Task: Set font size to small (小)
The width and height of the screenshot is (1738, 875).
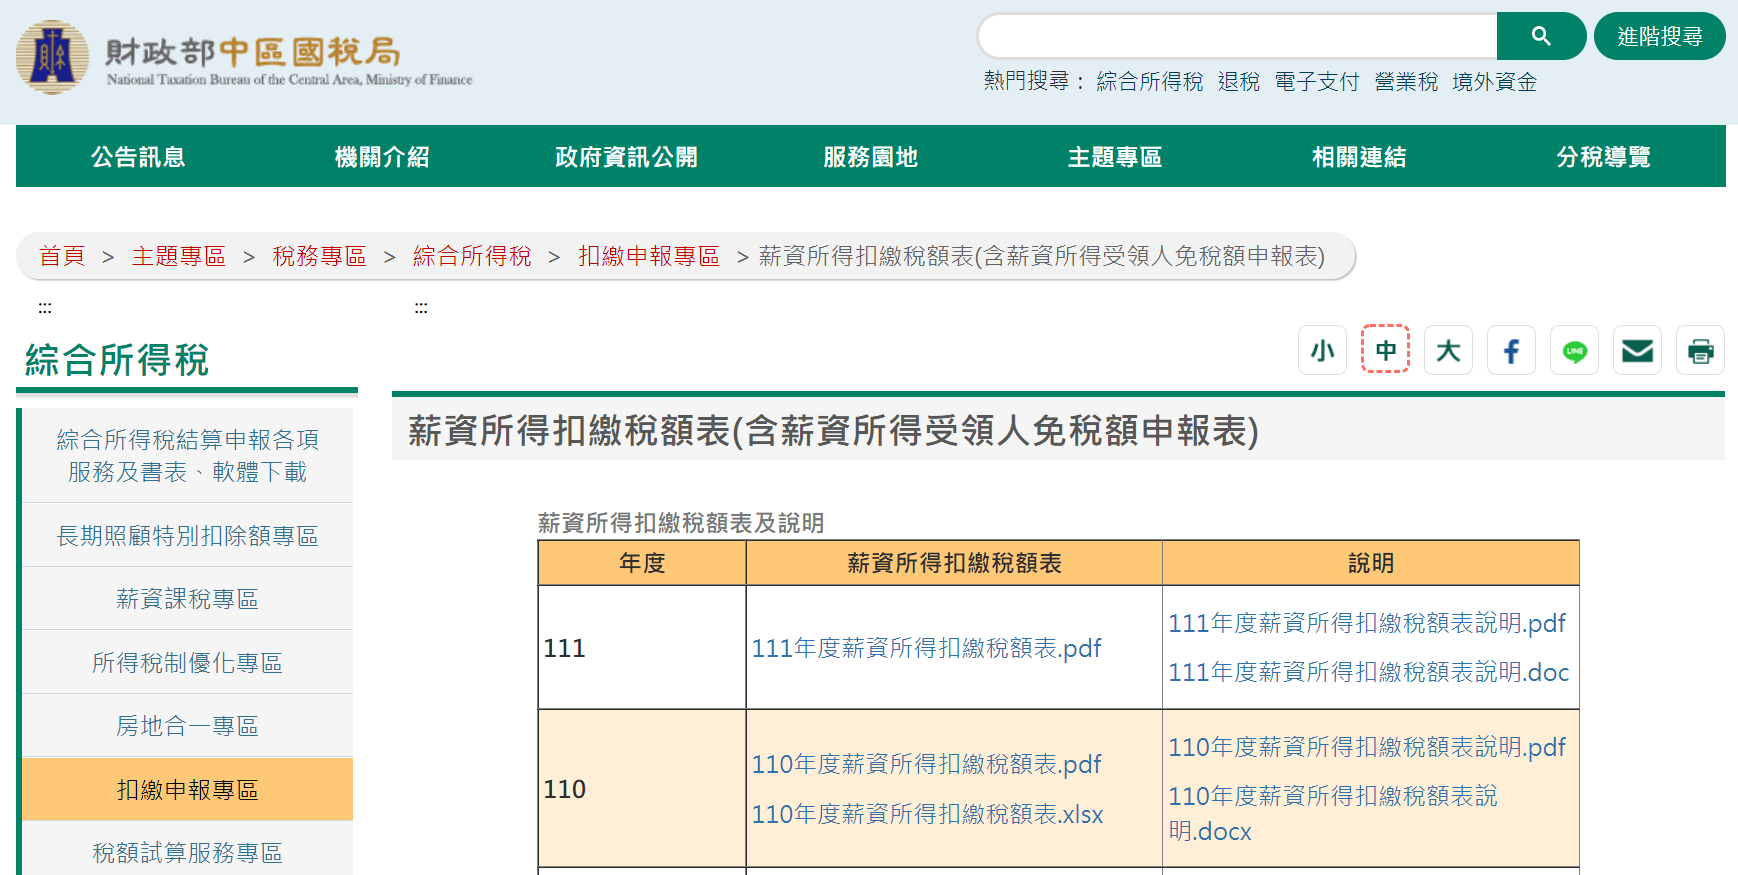Action: (x=1322, y=350)
